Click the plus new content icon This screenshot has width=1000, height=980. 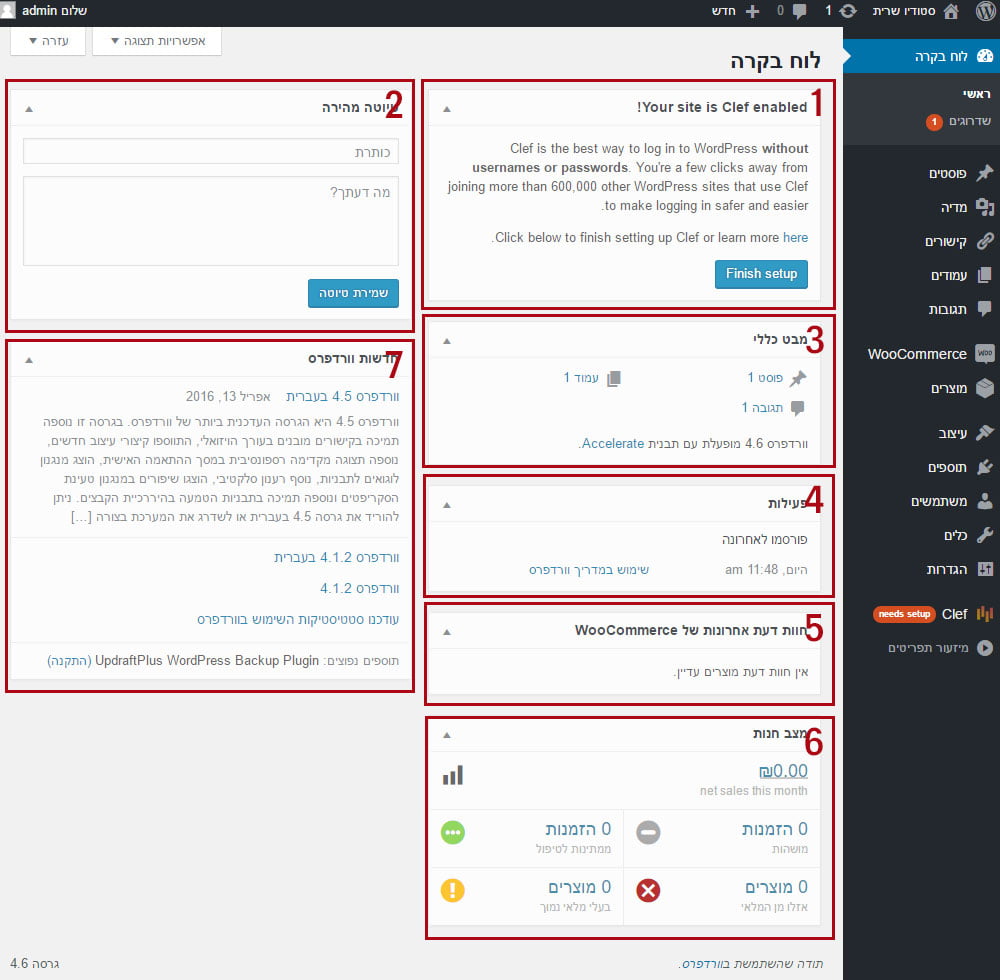[753, 11]
